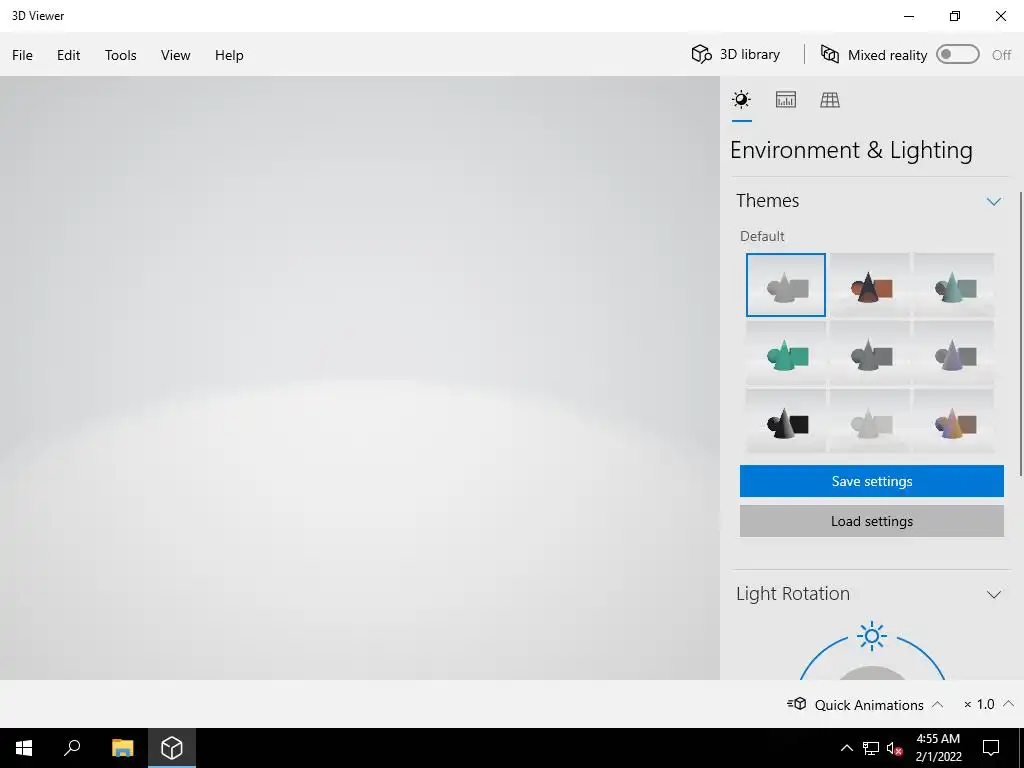Image resolution: width=1024 pixels, height=768 pixels.
Task: Click the Save settings button
Action: (871, 481)
